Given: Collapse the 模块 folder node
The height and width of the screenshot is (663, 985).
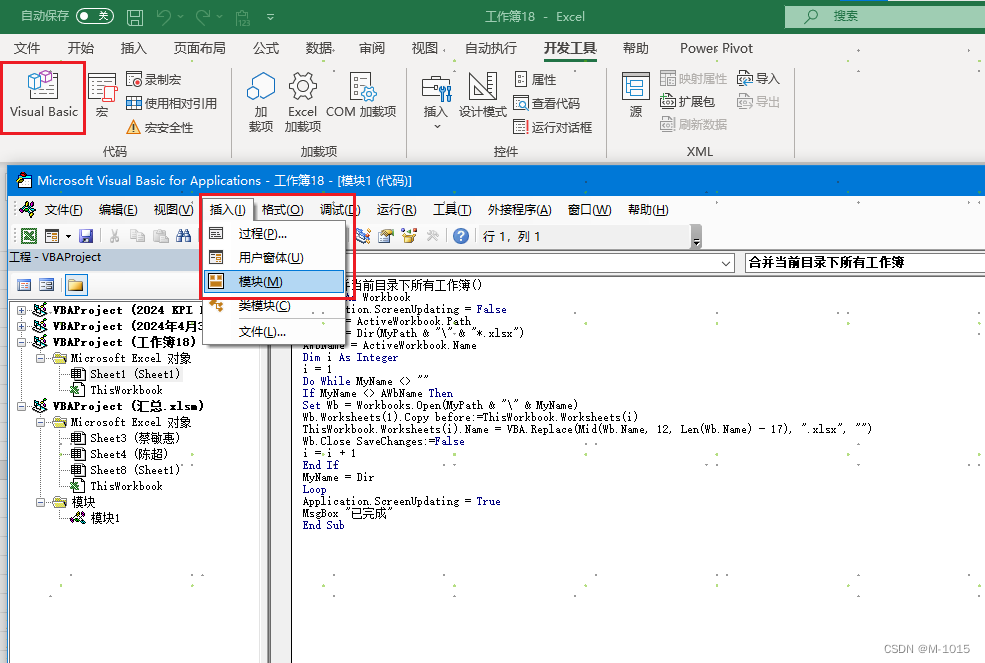Looking at the screenshot, I should (x=40, y=502).
